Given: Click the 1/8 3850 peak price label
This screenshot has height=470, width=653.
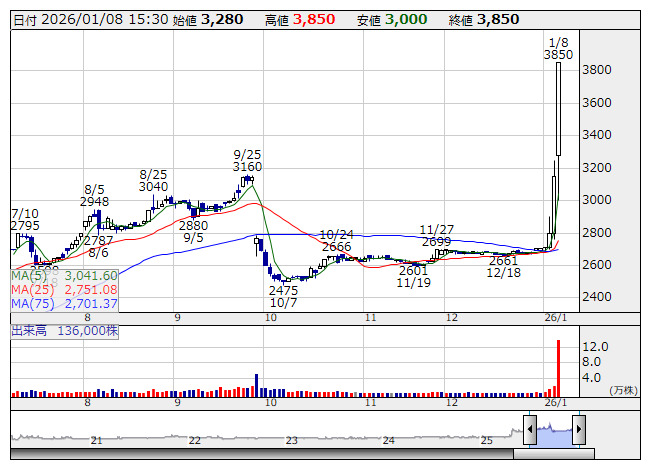Looking at the screenshot, I should pos(558,48).
